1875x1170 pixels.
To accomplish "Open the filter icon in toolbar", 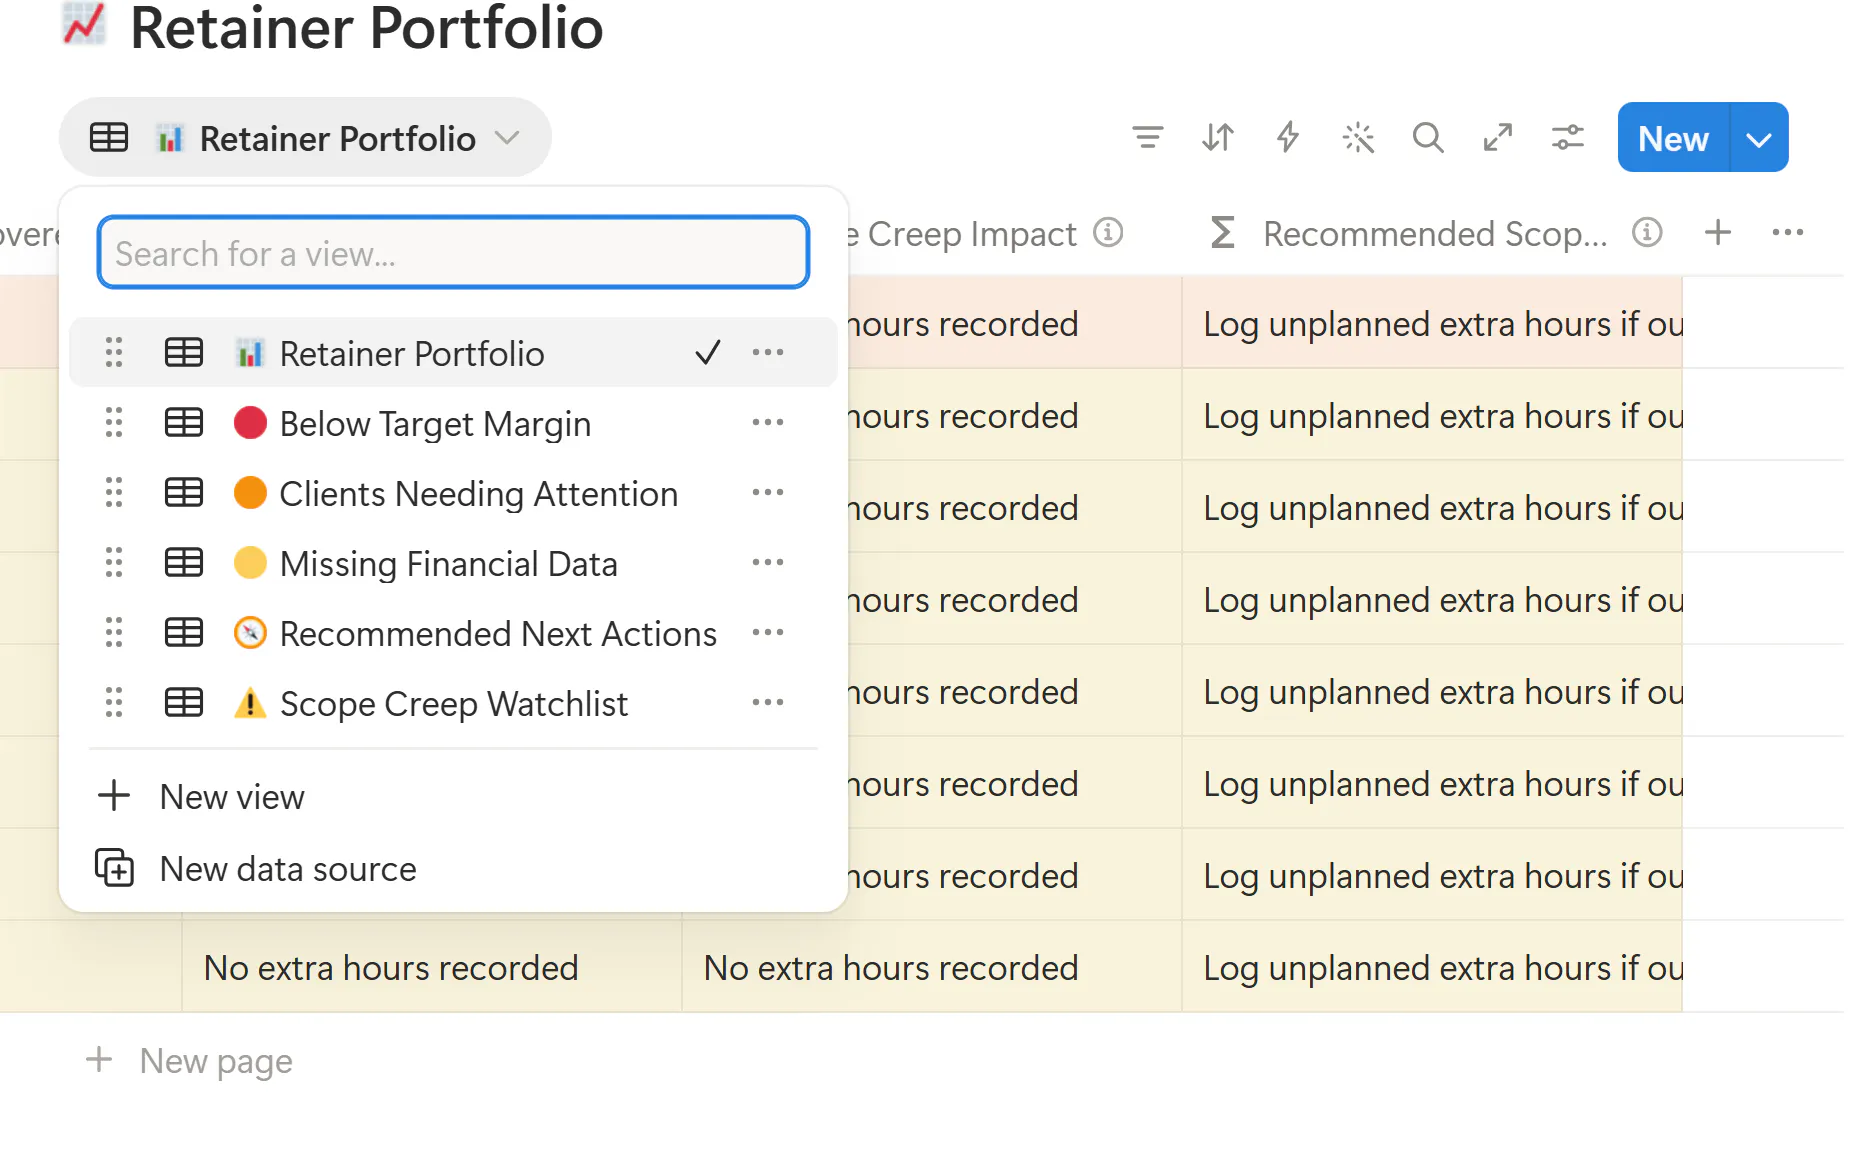I will 1147,137.
